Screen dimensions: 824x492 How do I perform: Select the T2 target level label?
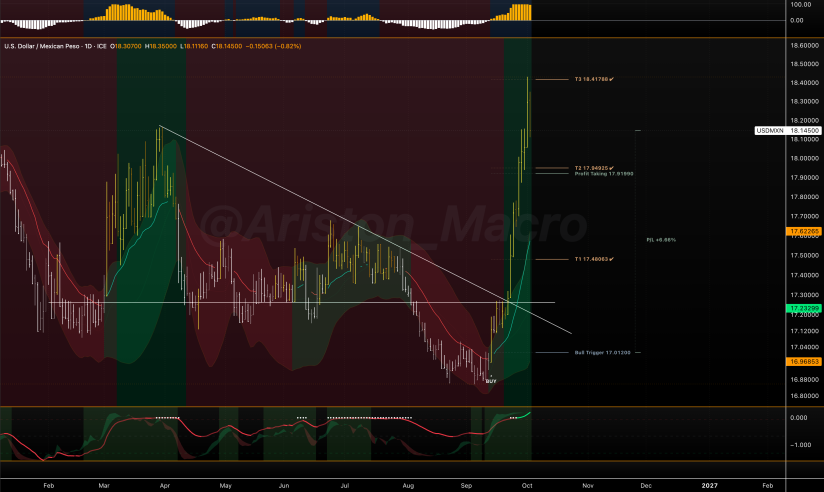(594, 168)
